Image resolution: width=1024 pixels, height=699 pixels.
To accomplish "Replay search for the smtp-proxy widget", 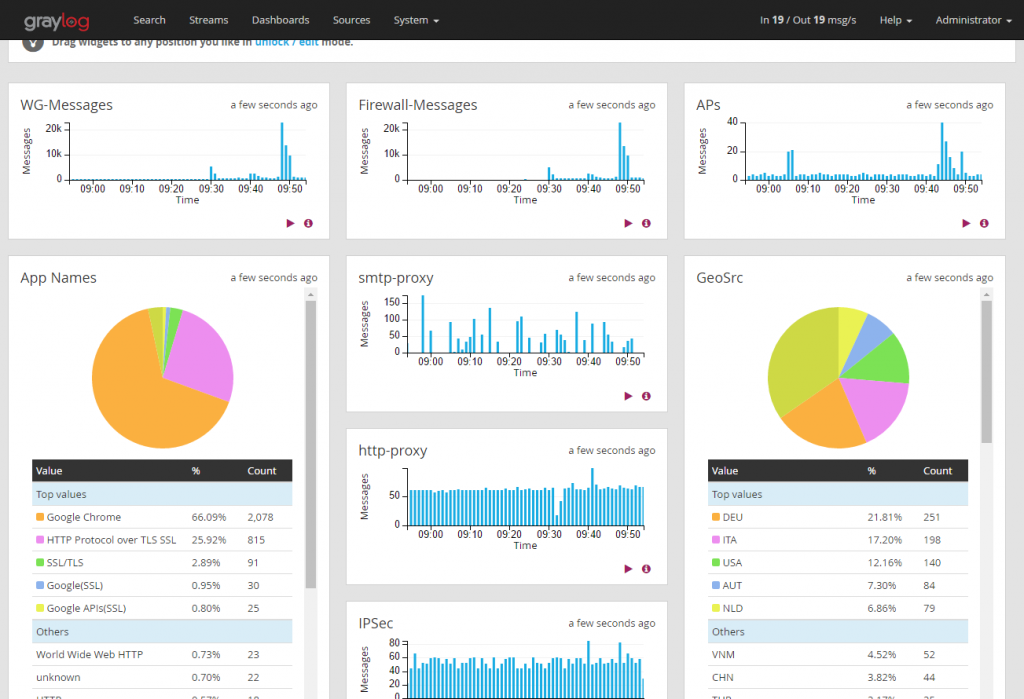I will 628,396.
